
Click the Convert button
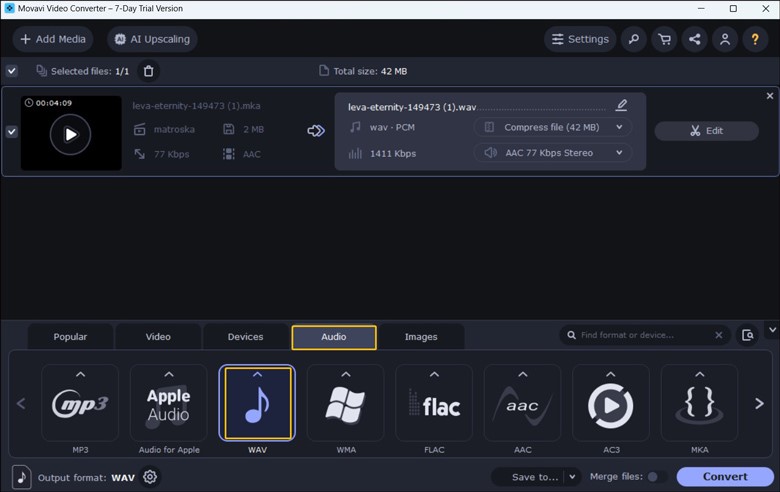(725, 477)
